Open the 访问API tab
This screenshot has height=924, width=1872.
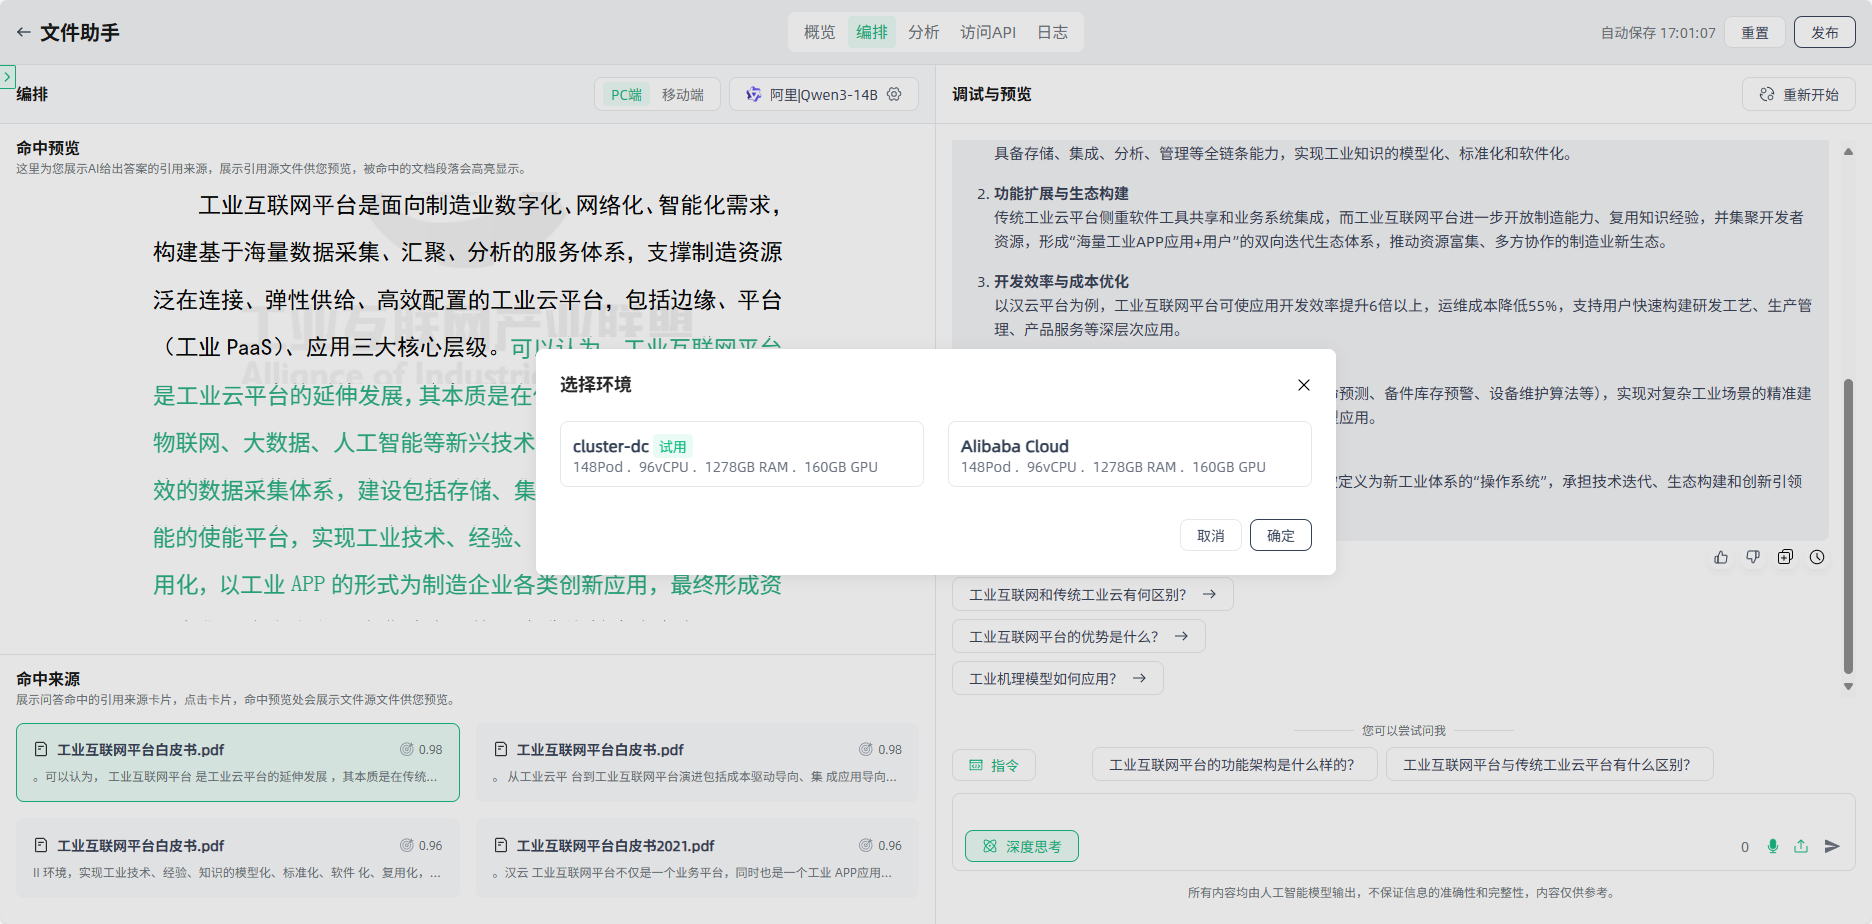point(988,32)
